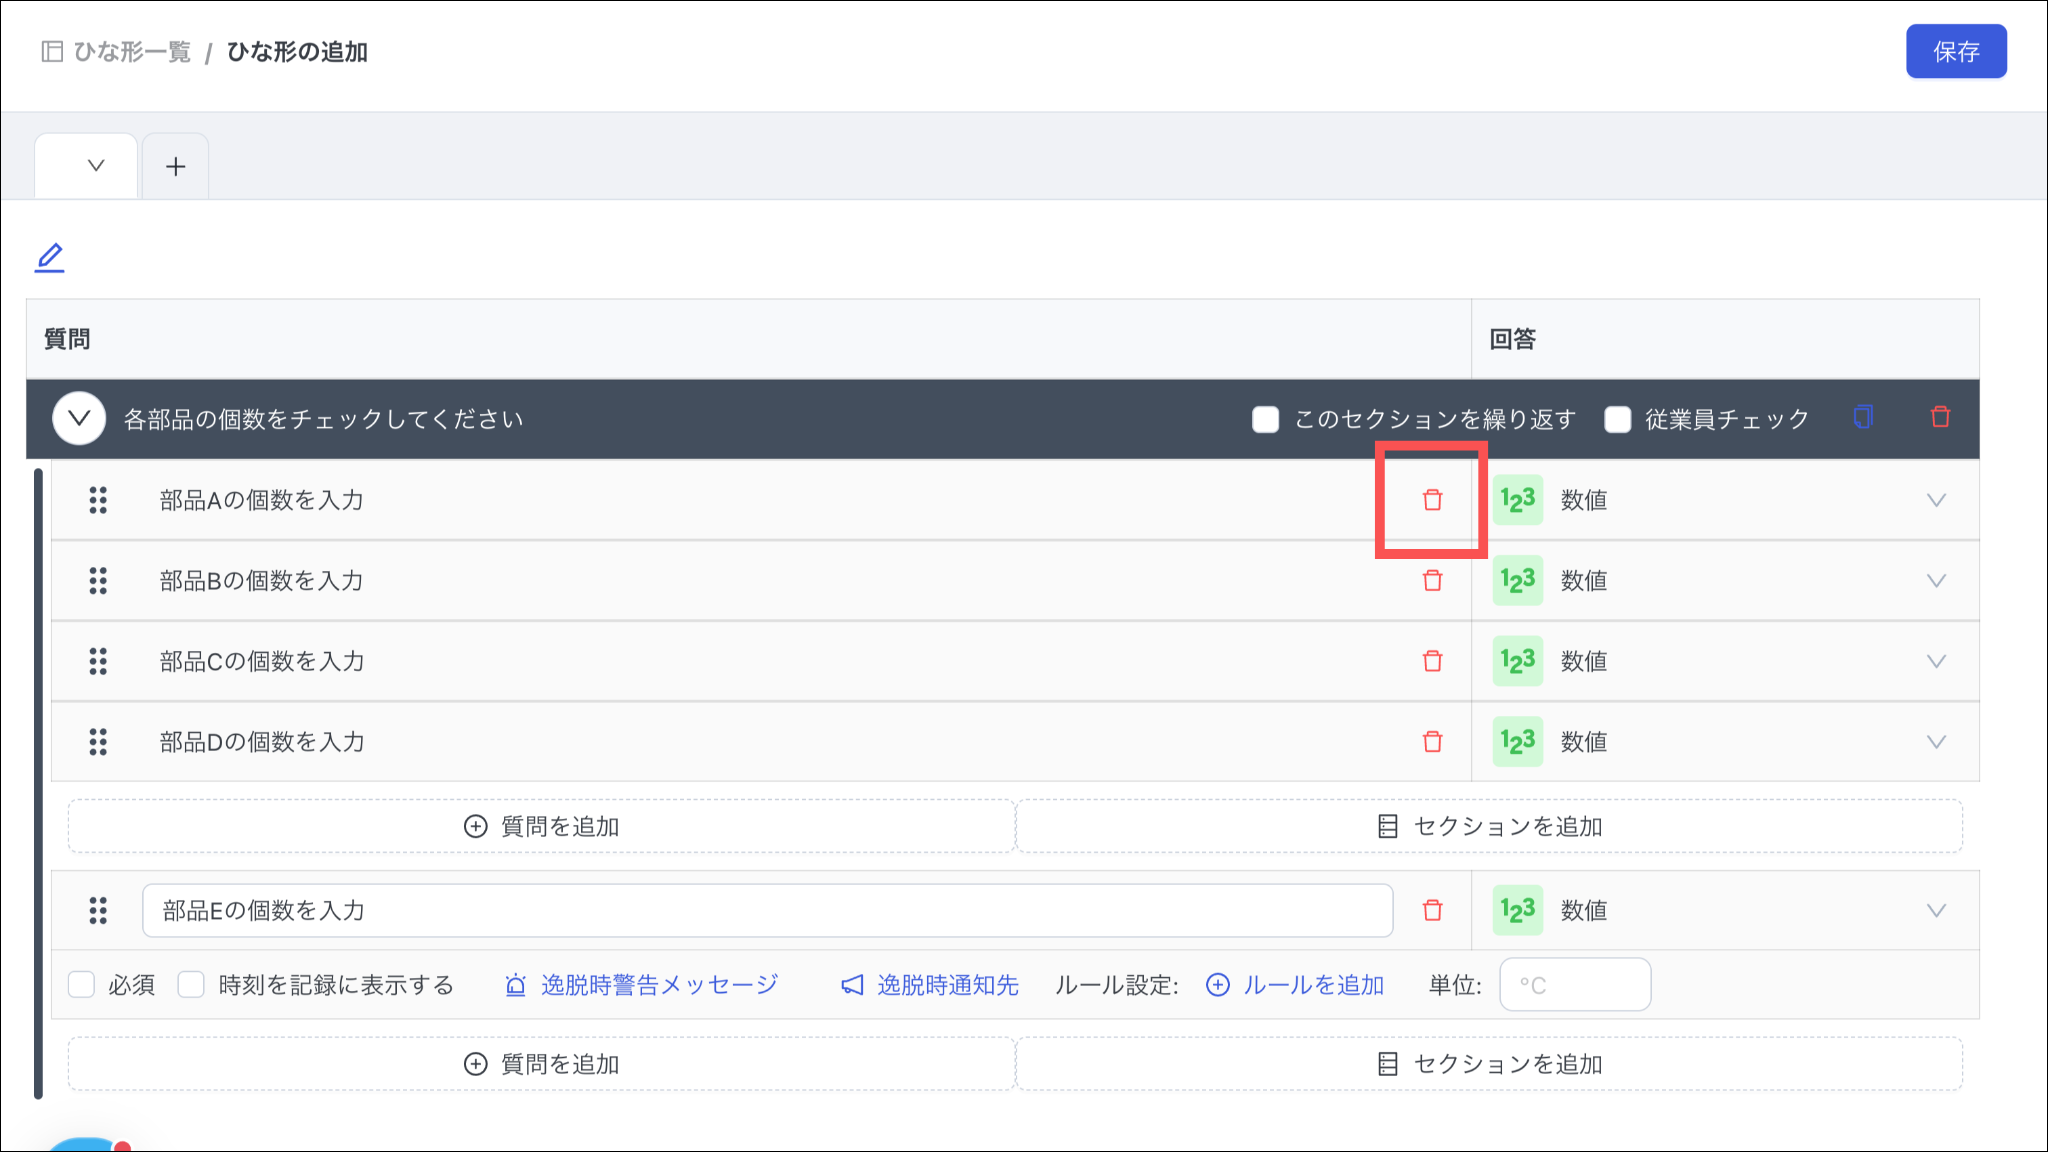Go back to ひな形一覧 breadcrumb
This screenshot has height=1152, width=2048.
pos(131,52)
